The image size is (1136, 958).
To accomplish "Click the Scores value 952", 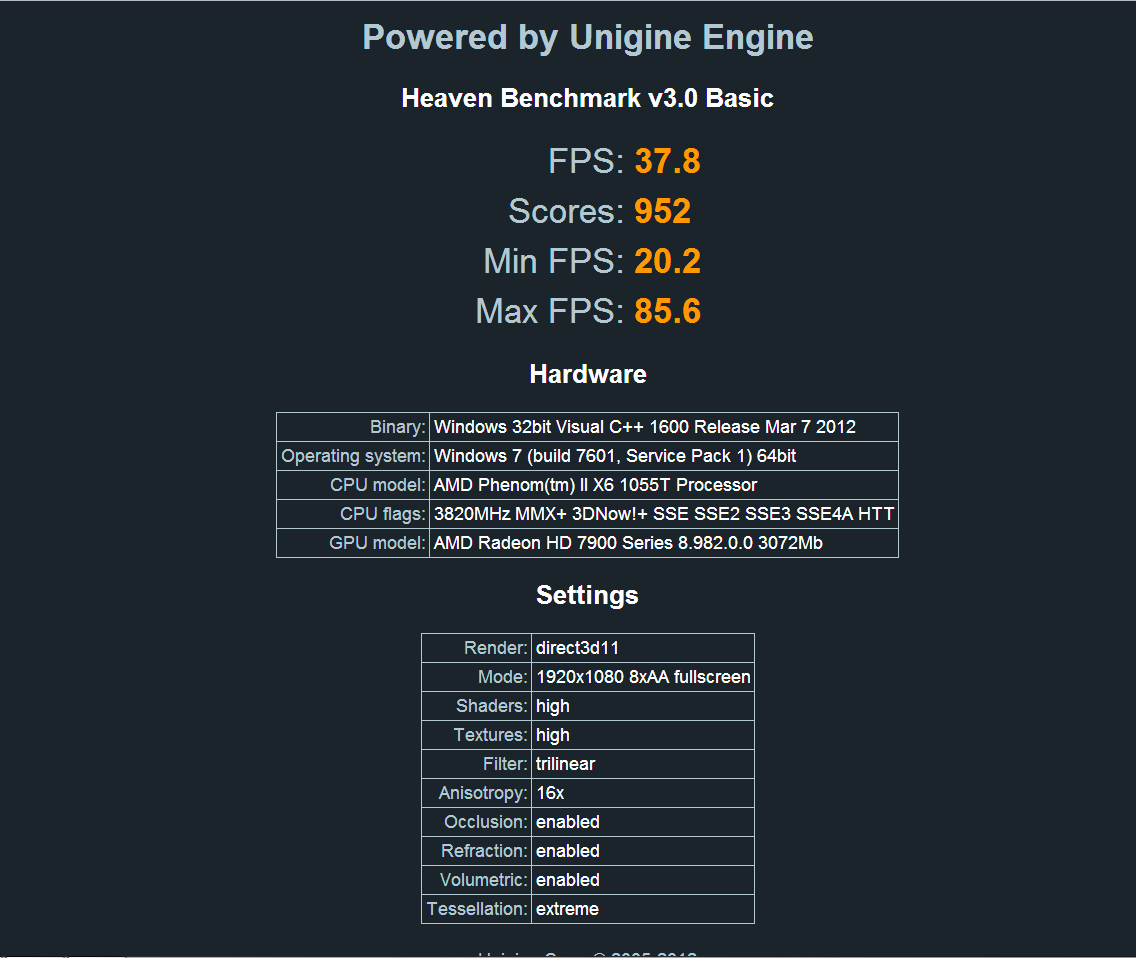I will tap(662, 211).
